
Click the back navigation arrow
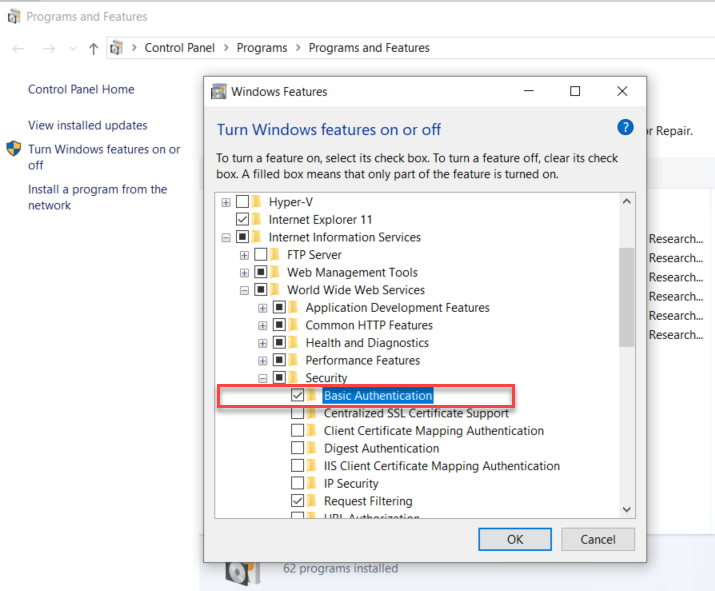tap(18, 48)
